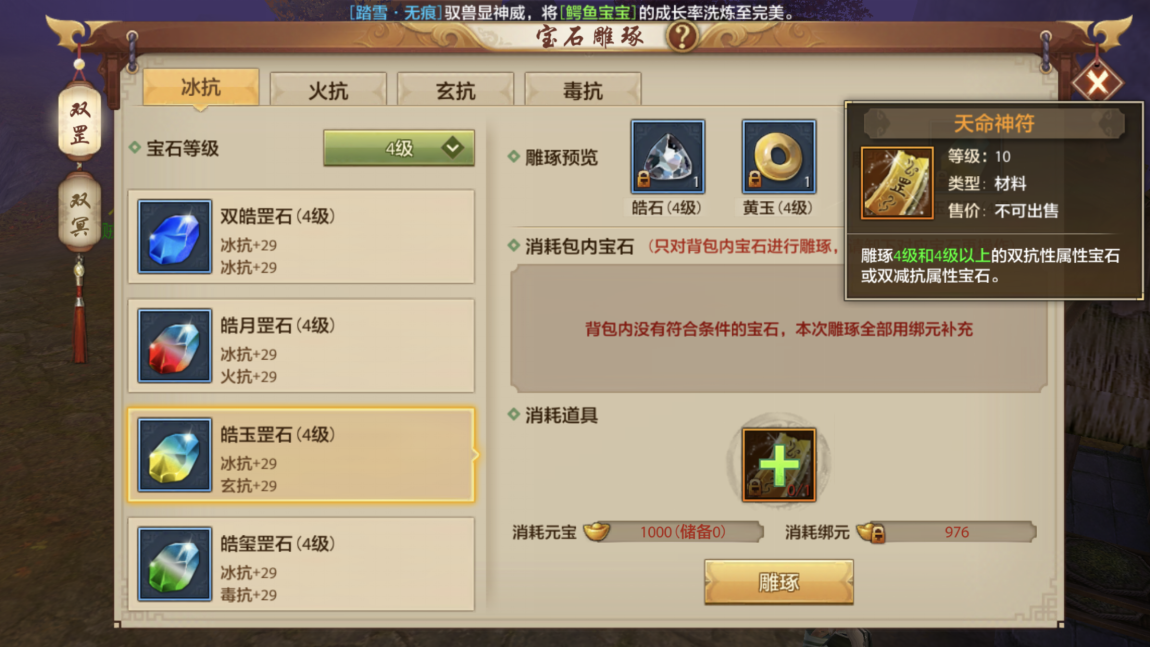Click the 双皓罡石 blue gem icon
Screen dimensions: 1150x647
(175, 236)
